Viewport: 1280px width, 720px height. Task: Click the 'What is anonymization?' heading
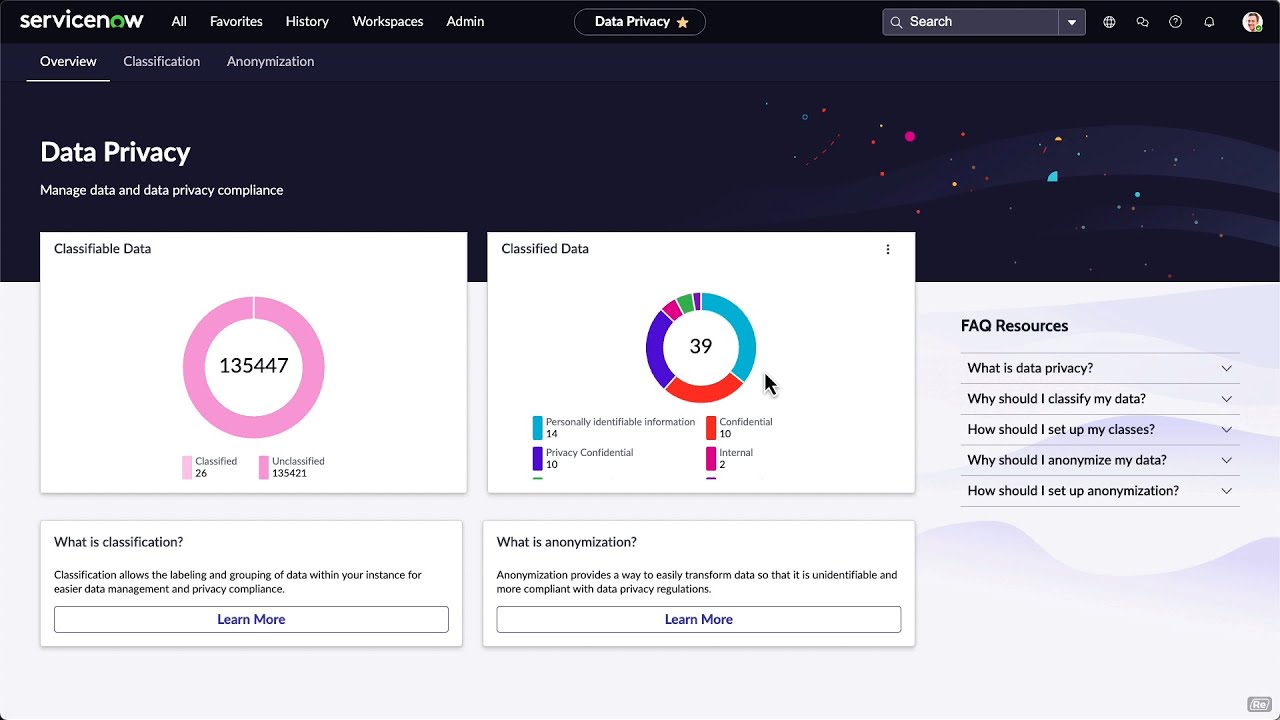tap(567, 542)
